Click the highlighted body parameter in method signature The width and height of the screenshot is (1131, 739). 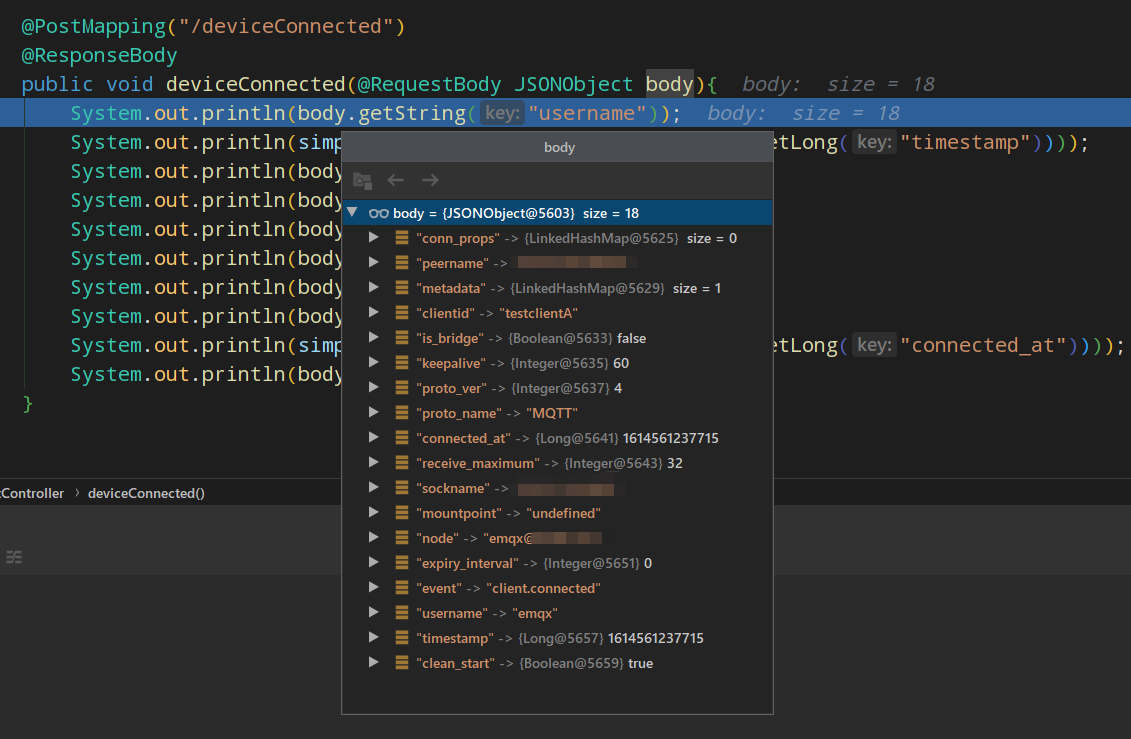[669, 84]
